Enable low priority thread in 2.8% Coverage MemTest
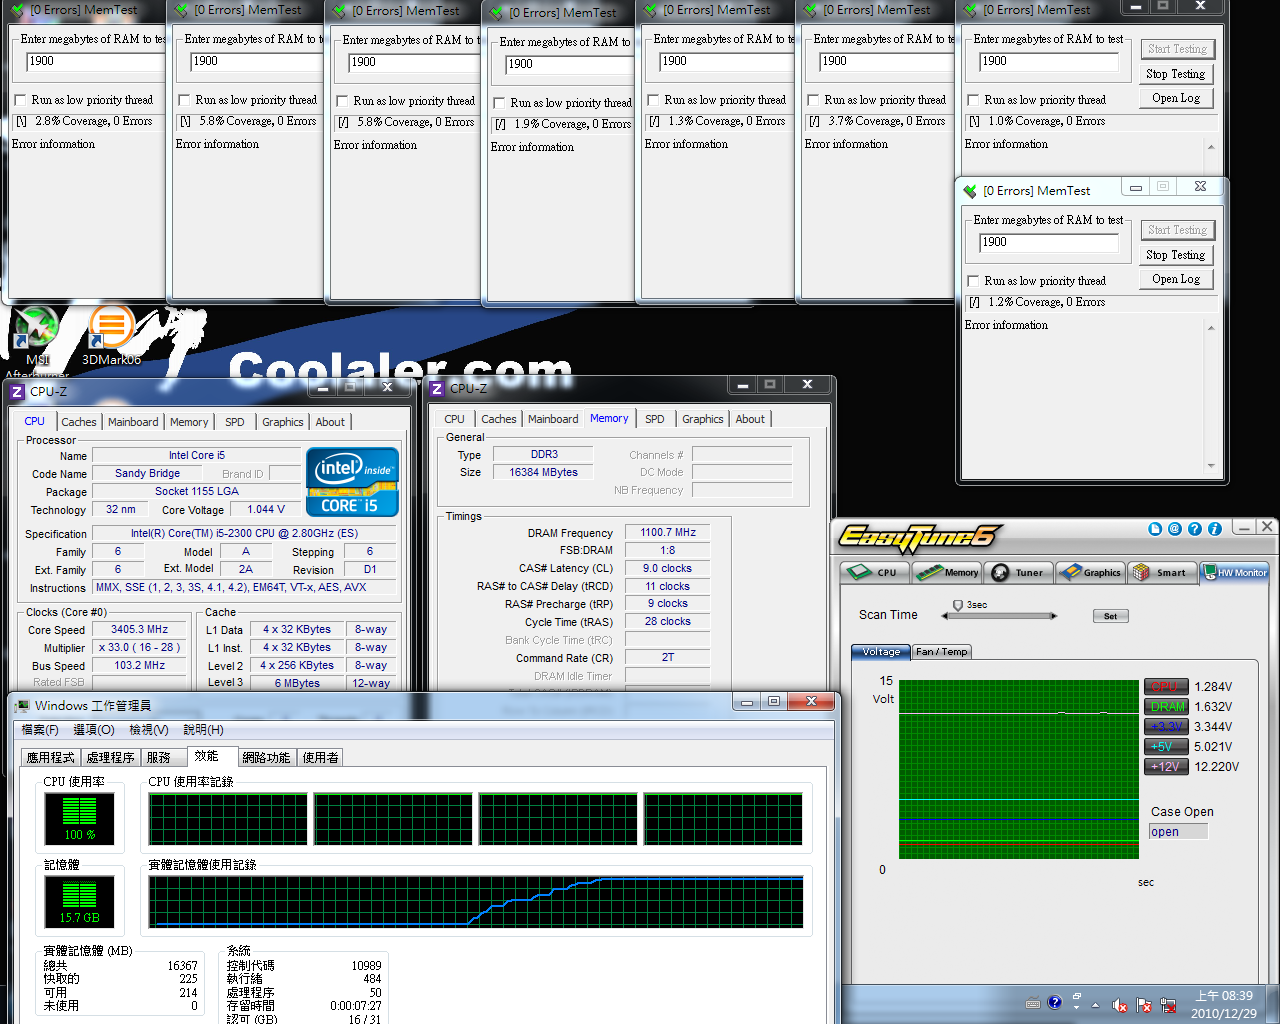The height and width of the screenshot is (1024, 1280). tap(20, 100)
